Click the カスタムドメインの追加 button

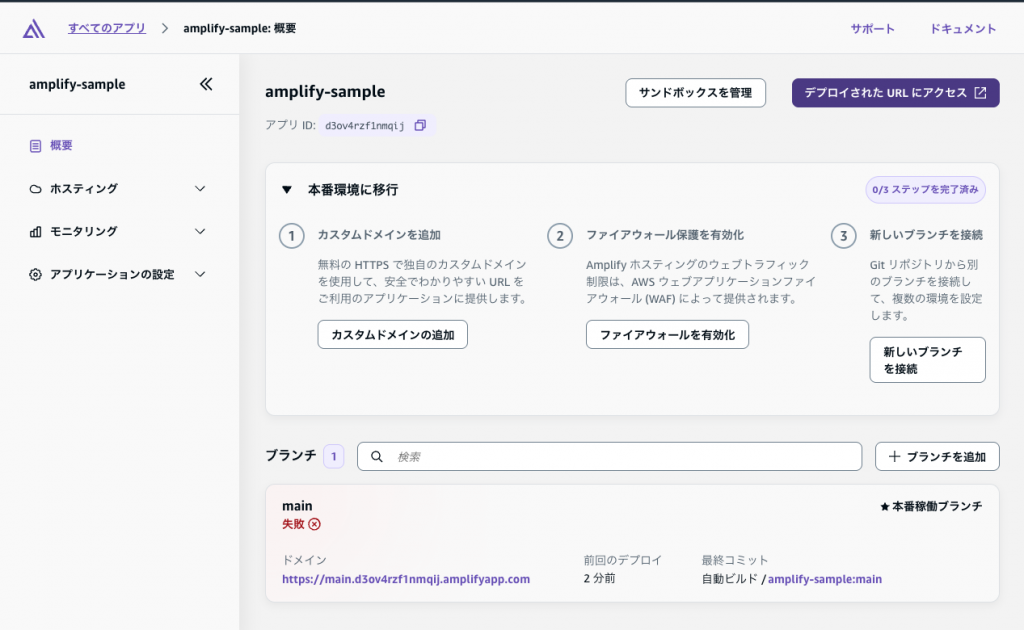(391, 335)
